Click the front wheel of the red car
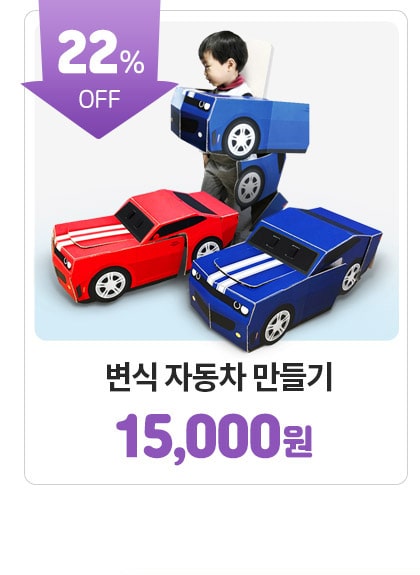 [110, 285]
